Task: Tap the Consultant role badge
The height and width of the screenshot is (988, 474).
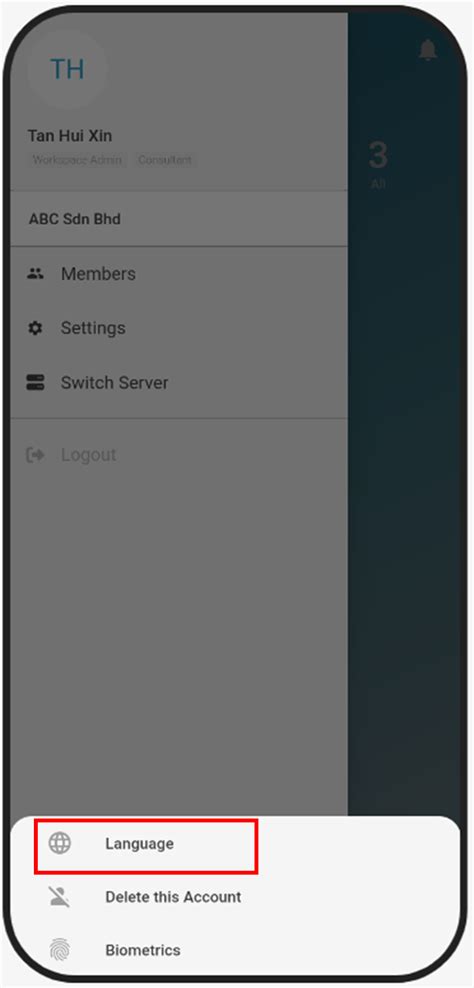Action: 165,160
